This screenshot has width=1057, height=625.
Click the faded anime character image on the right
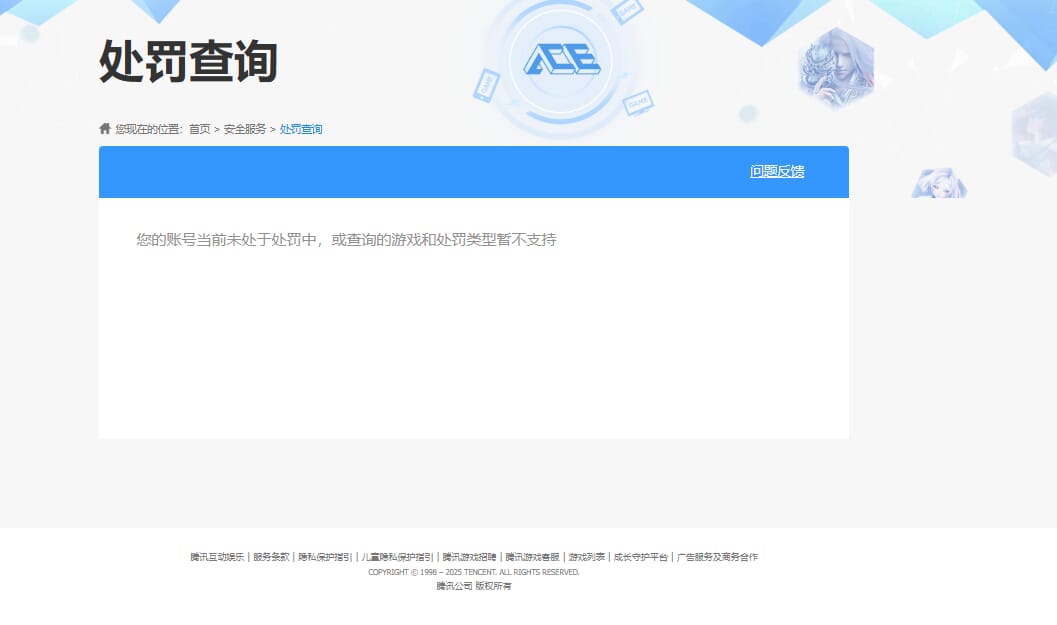938,185
